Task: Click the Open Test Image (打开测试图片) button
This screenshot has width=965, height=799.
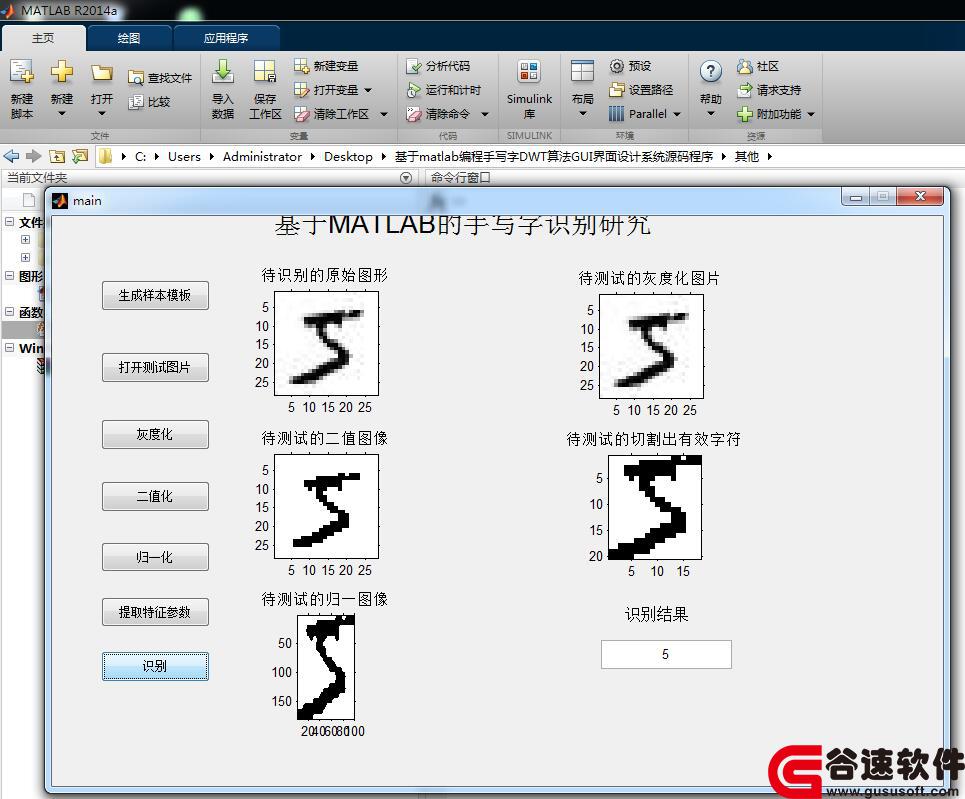Action: point(155,367)
